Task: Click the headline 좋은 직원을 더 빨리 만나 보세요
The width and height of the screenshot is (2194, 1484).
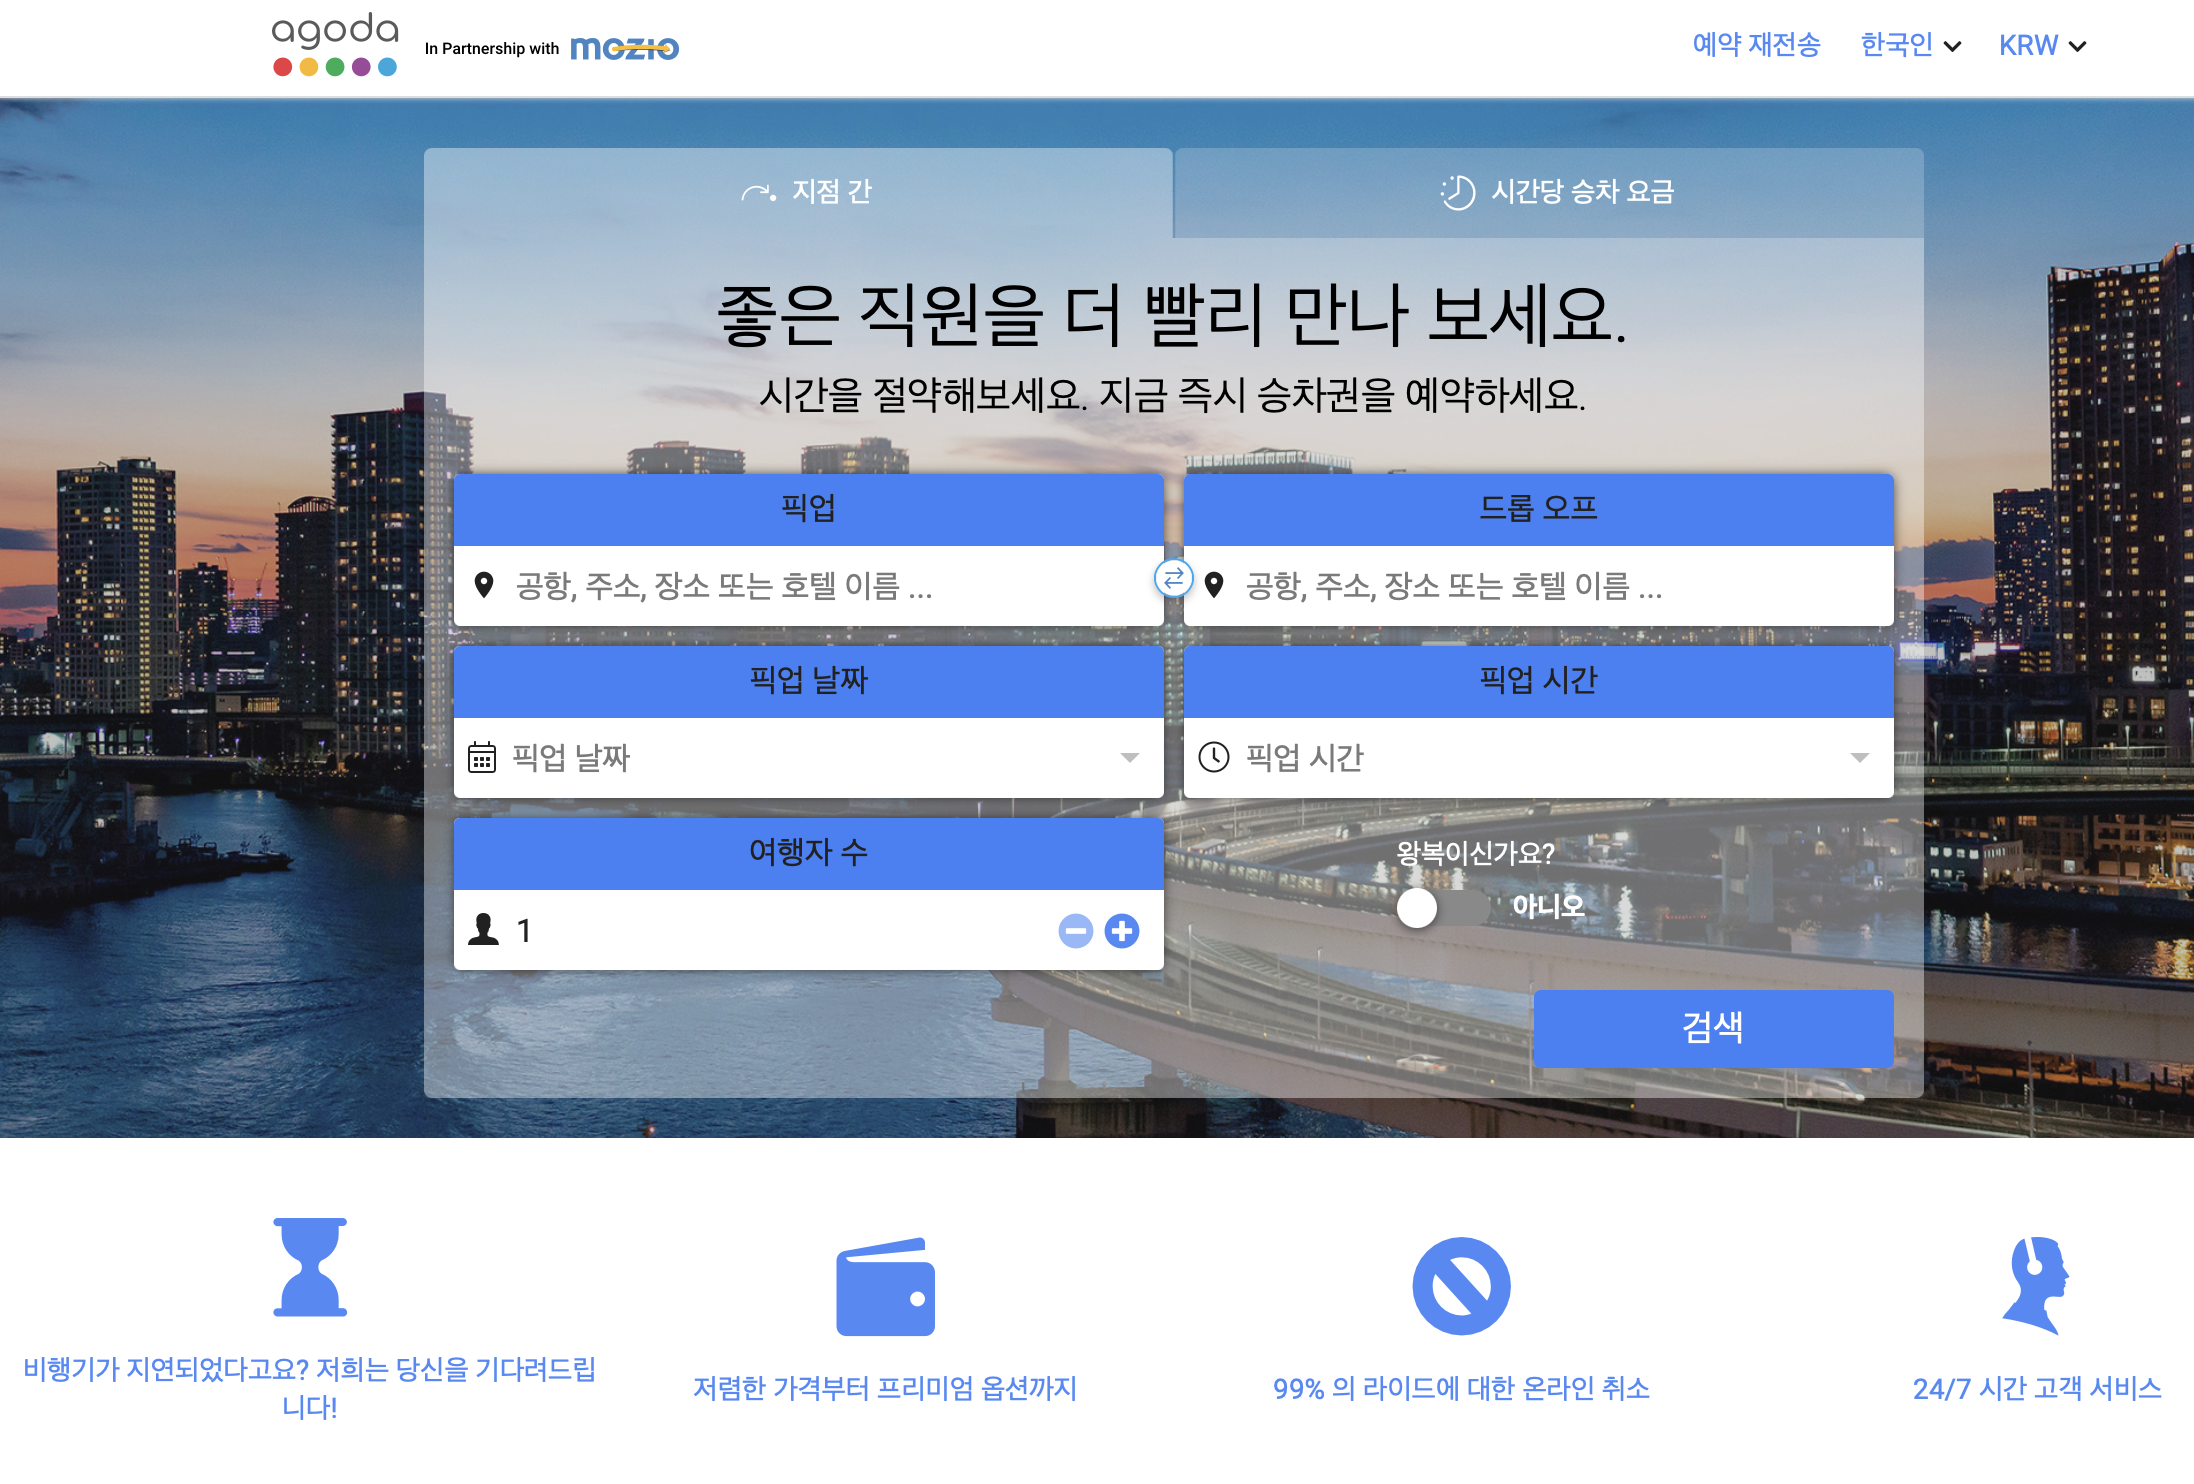Action: coord(1172,315)
